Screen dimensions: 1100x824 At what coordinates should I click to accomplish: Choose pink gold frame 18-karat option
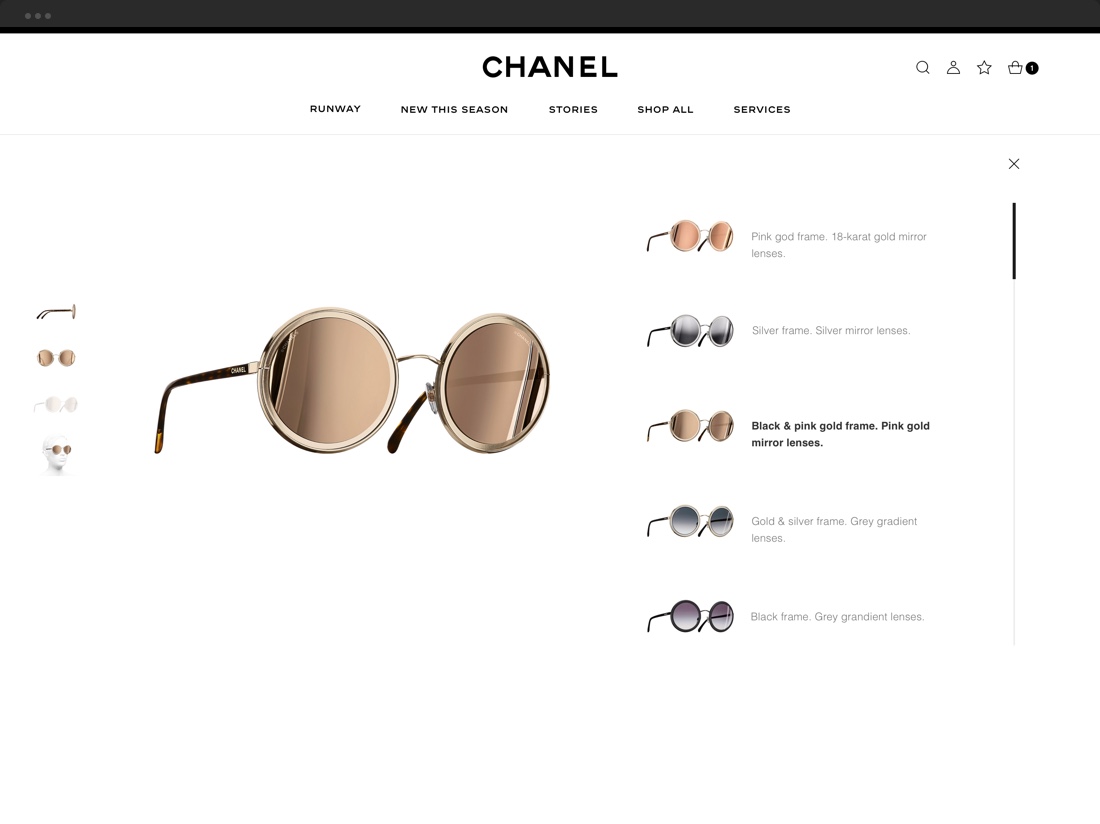pyautogui.click(x=791, y=236)
